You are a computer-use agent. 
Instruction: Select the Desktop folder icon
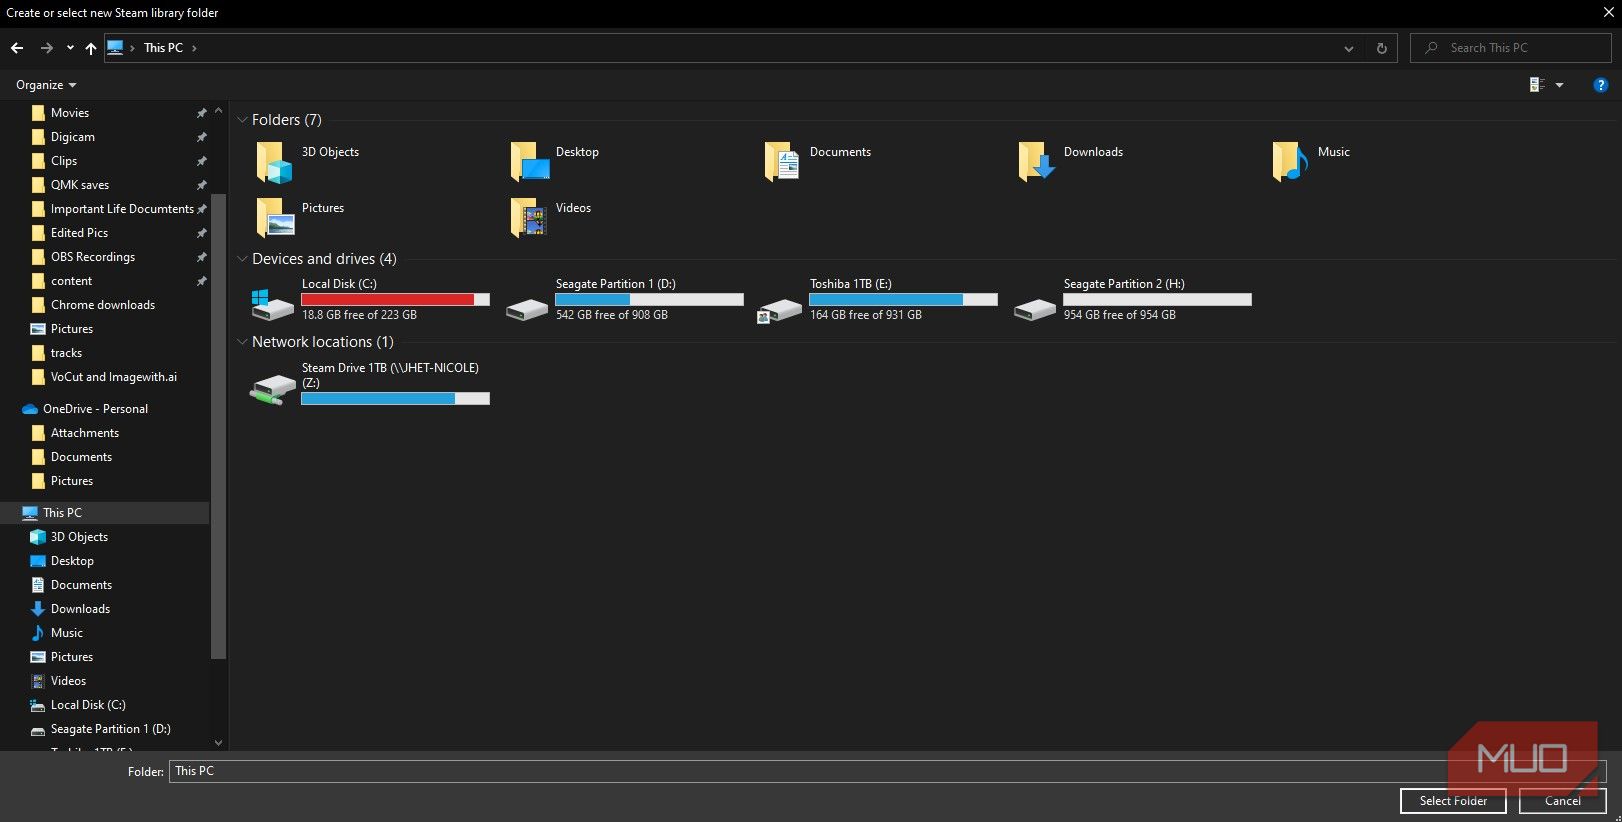click(x=529, y=161)
